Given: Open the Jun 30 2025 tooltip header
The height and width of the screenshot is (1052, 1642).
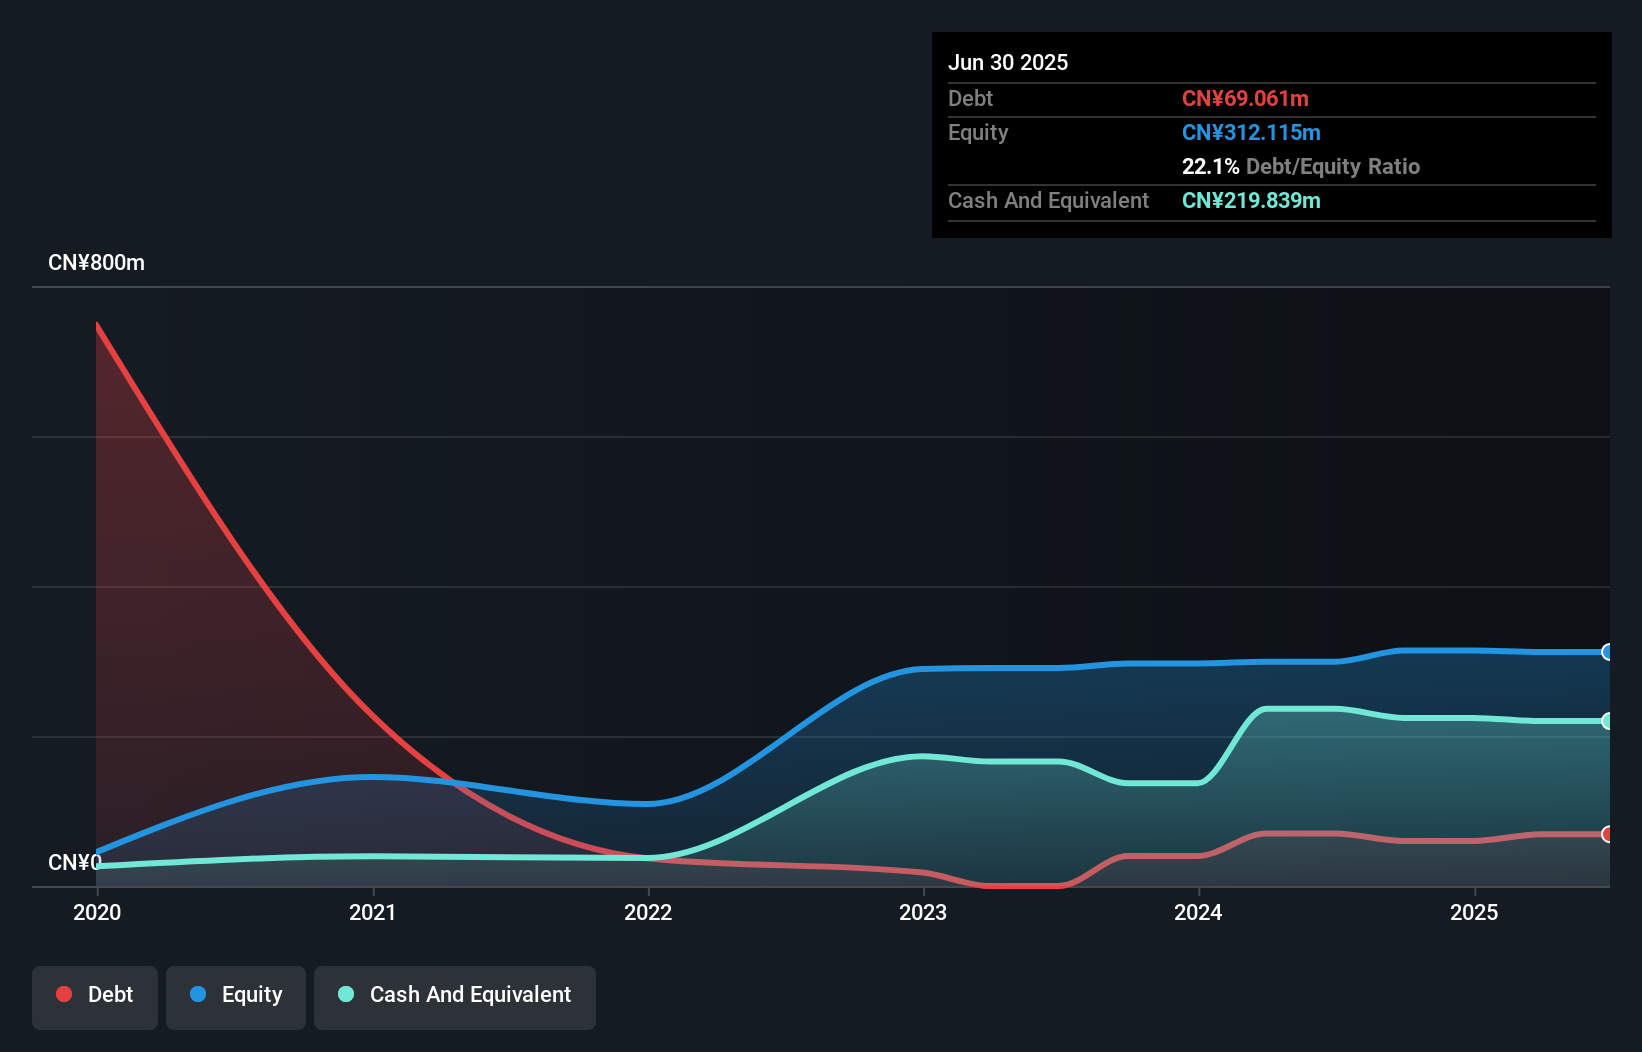Looking at the screenshot, I should coord(1008,62).
